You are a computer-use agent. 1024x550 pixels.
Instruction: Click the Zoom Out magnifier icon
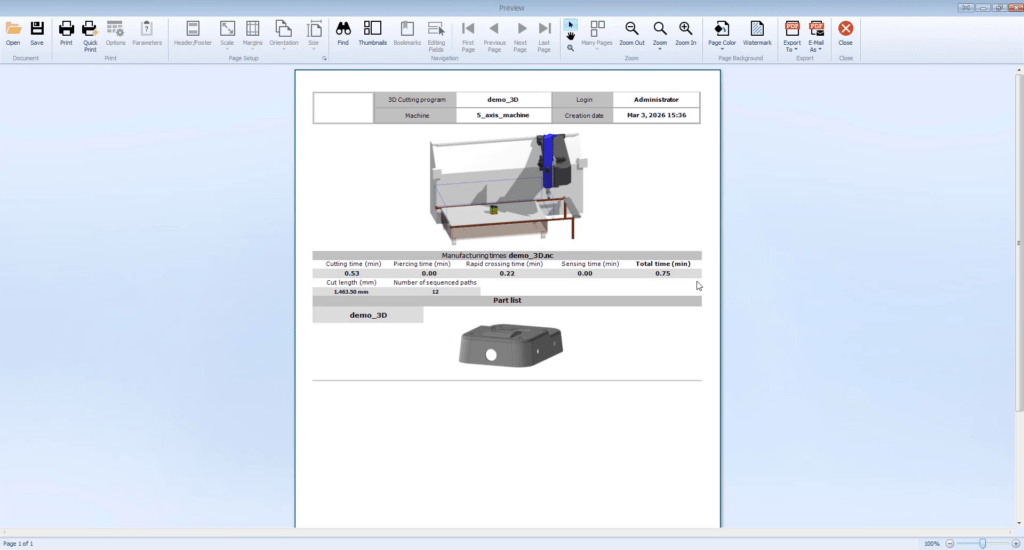pos(632,29)
